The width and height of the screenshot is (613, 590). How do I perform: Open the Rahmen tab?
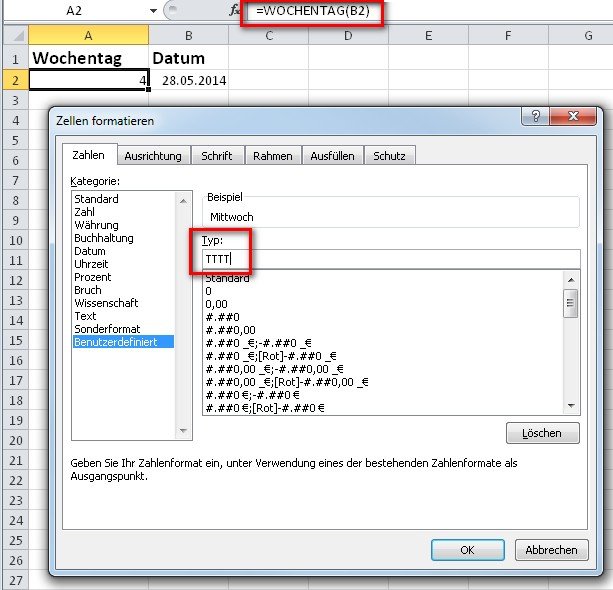(x=272, y=156)
